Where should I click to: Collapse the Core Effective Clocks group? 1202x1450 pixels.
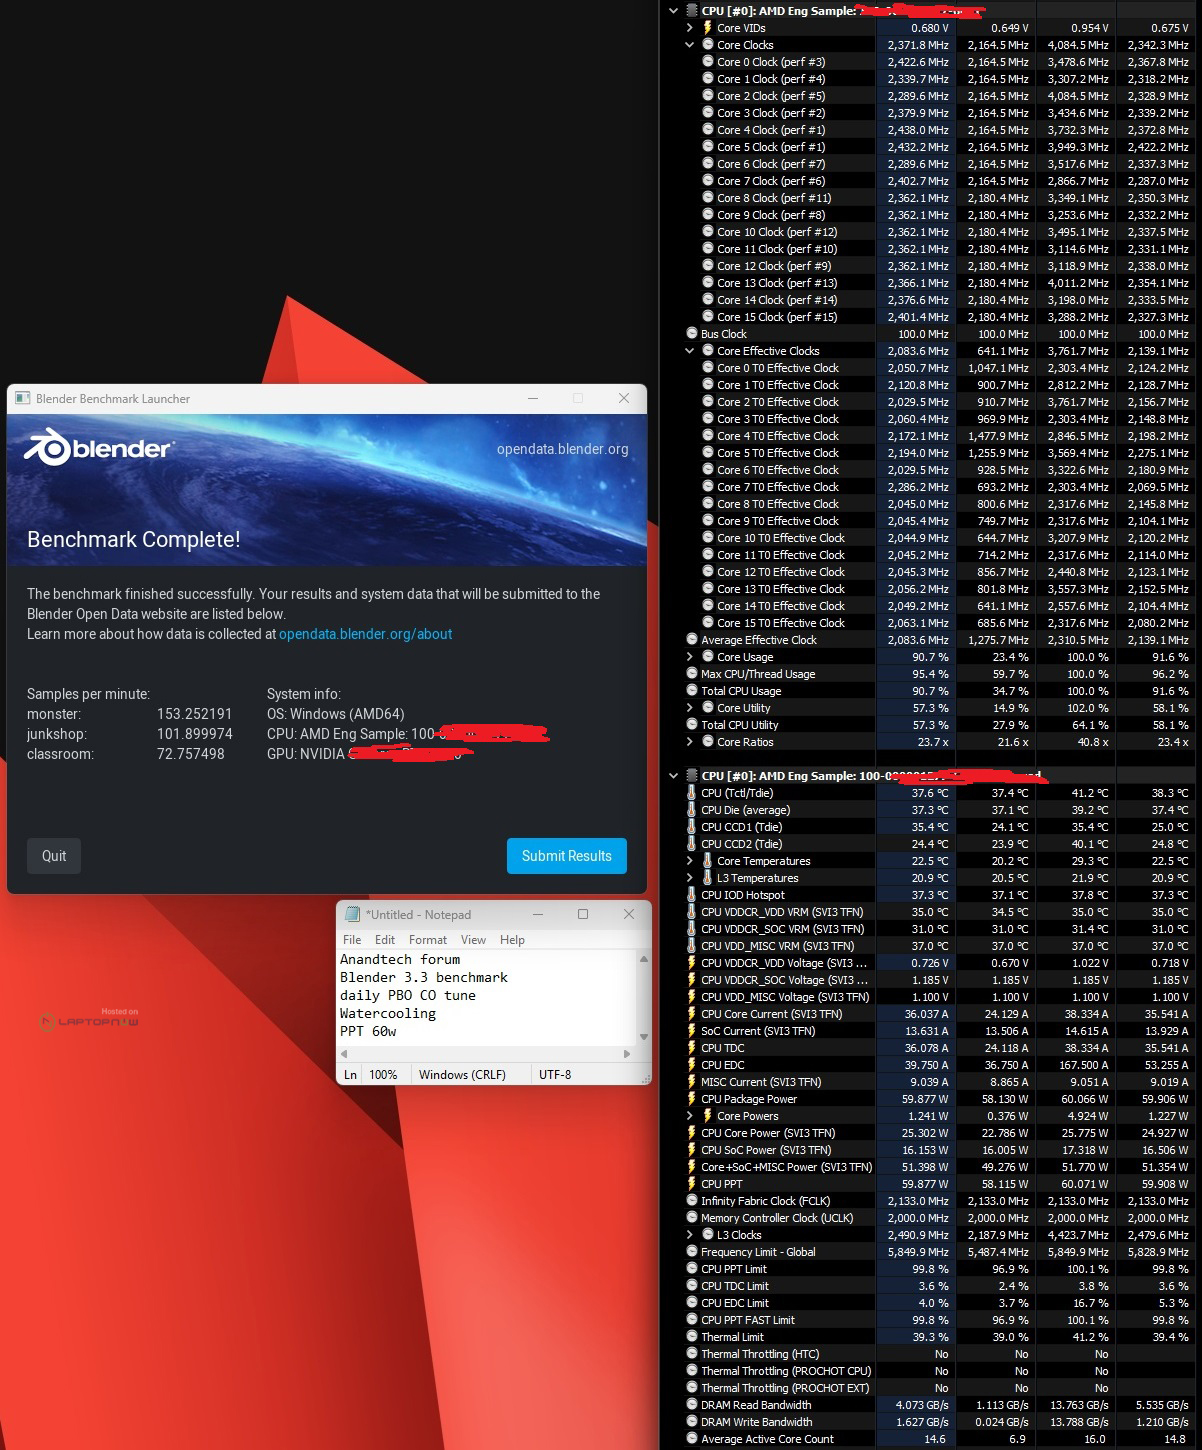click(690, 351)
